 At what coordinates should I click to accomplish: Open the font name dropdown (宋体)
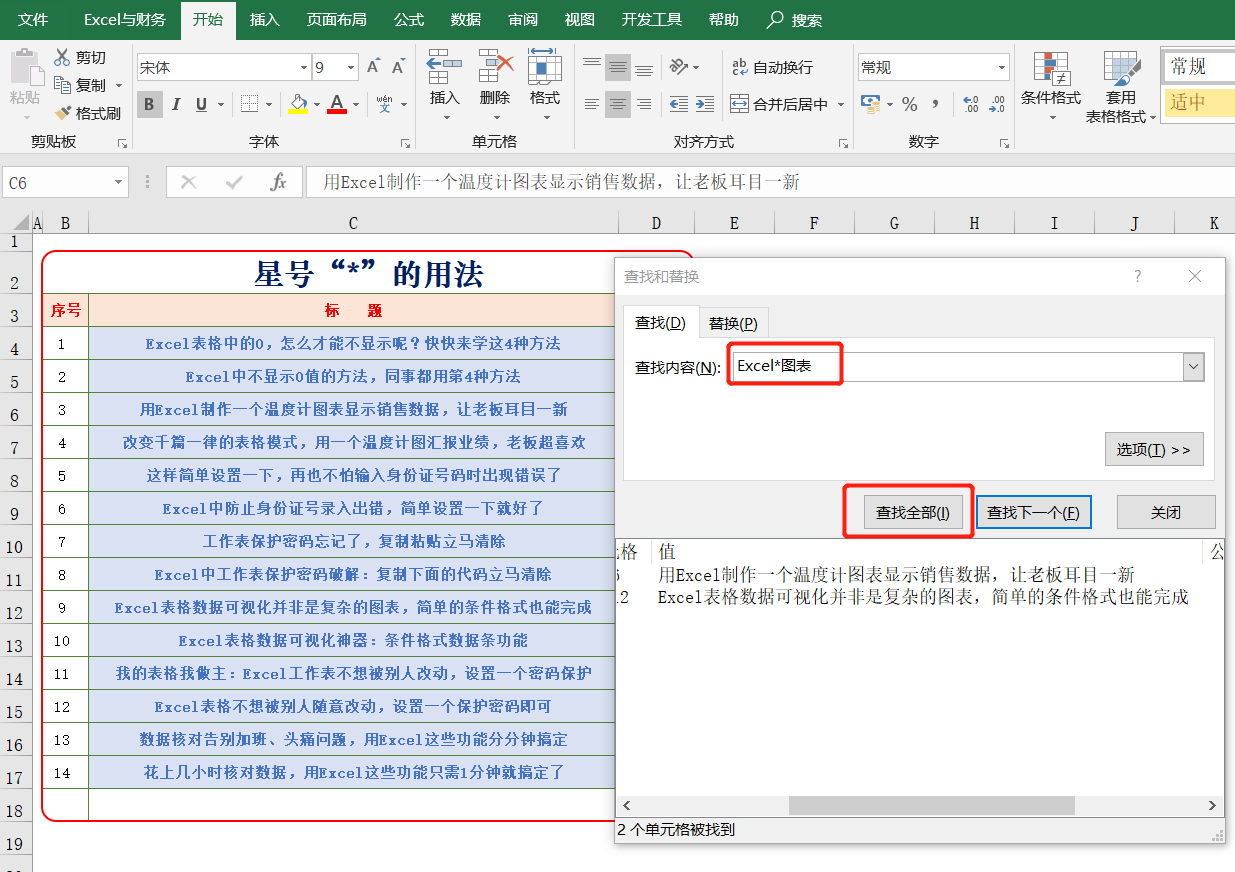[304, 67]
